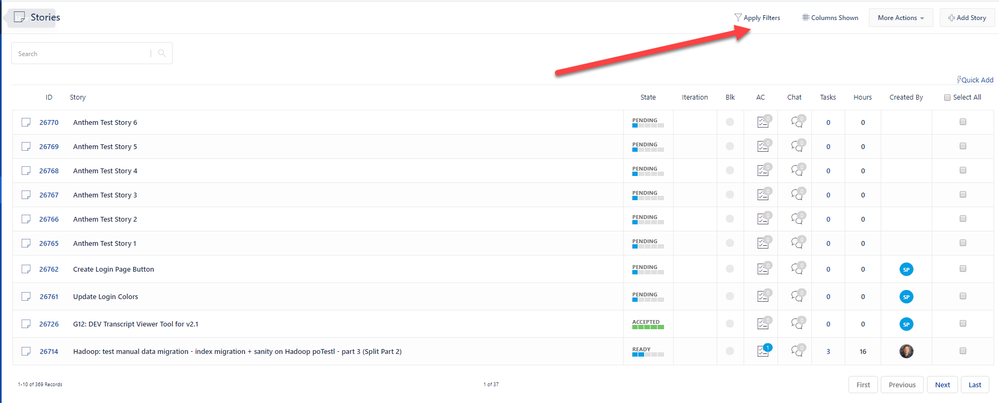The height and width of the screenshot is (403, 999).
Task: Open acceptance criteria icon for story 26770
Action: pos(763,122)
